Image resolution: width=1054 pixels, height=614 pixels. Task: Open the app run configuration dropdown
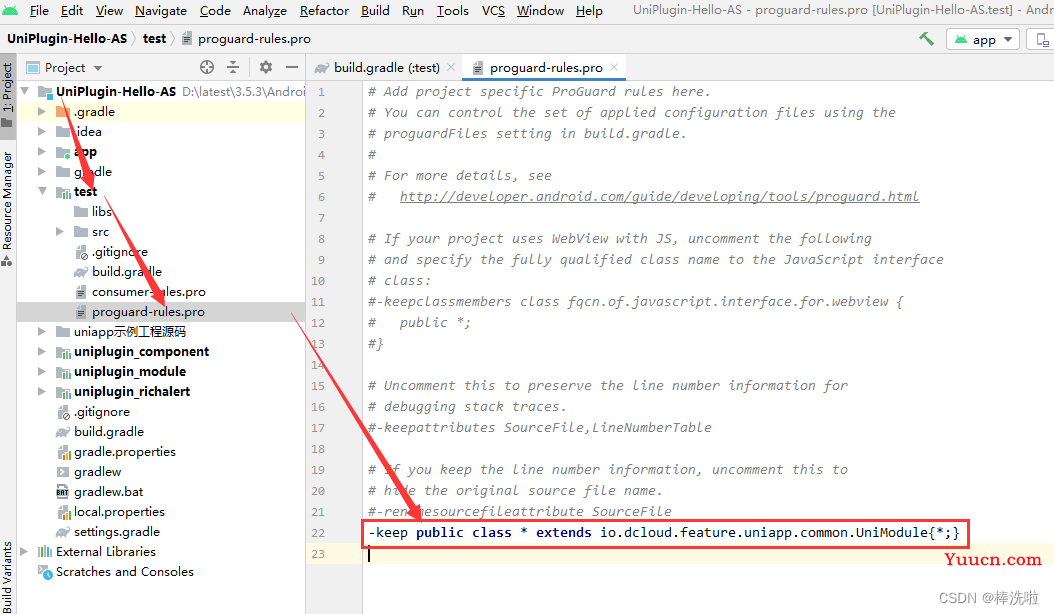(x=983, y=40)
